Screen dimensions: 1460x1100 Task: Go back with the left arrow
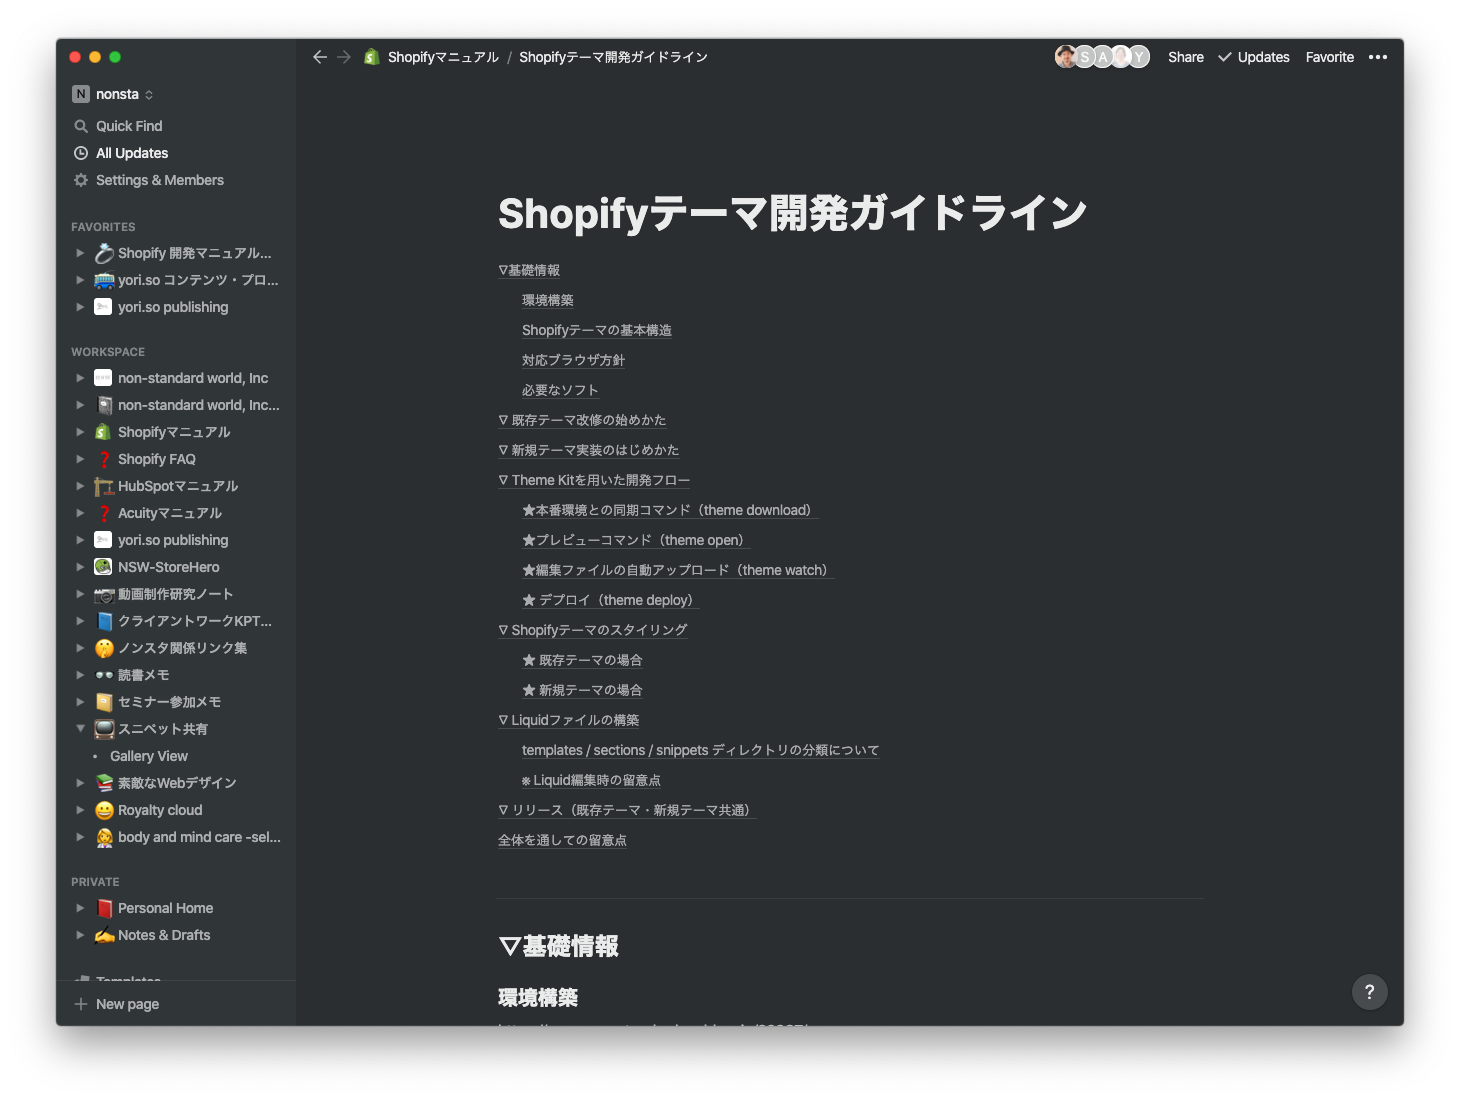(x=320, y=57)
